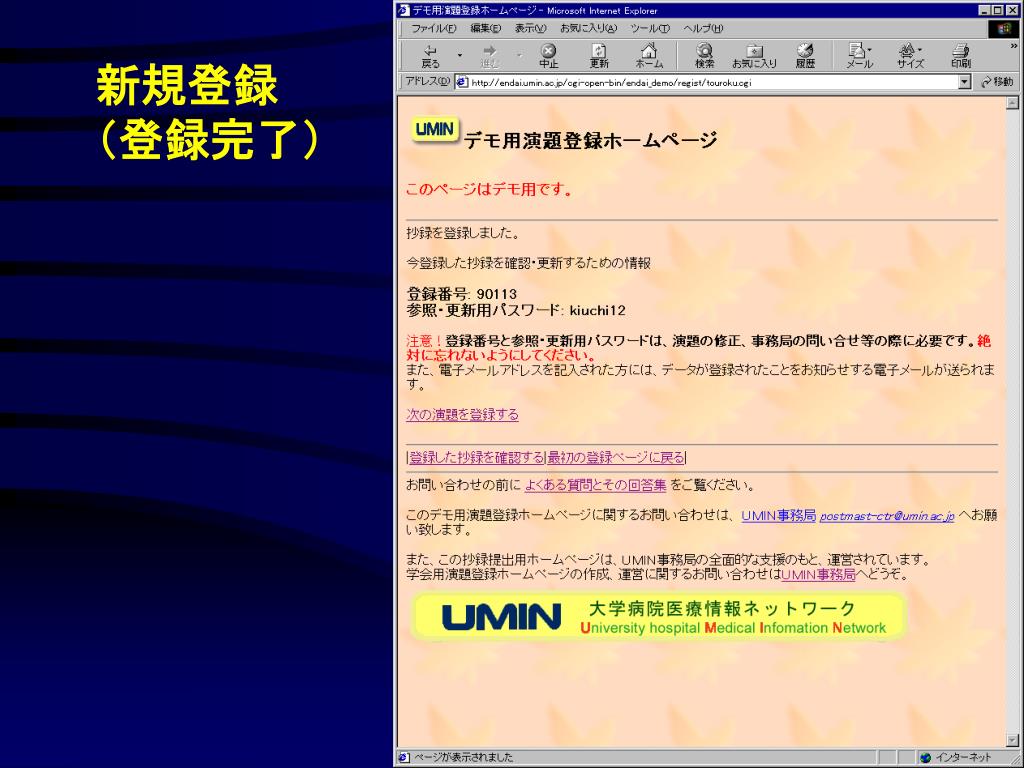The image size is (1024, 768).
Task: Click the Refresh (更新) toolbar icon
Action: 599,56
